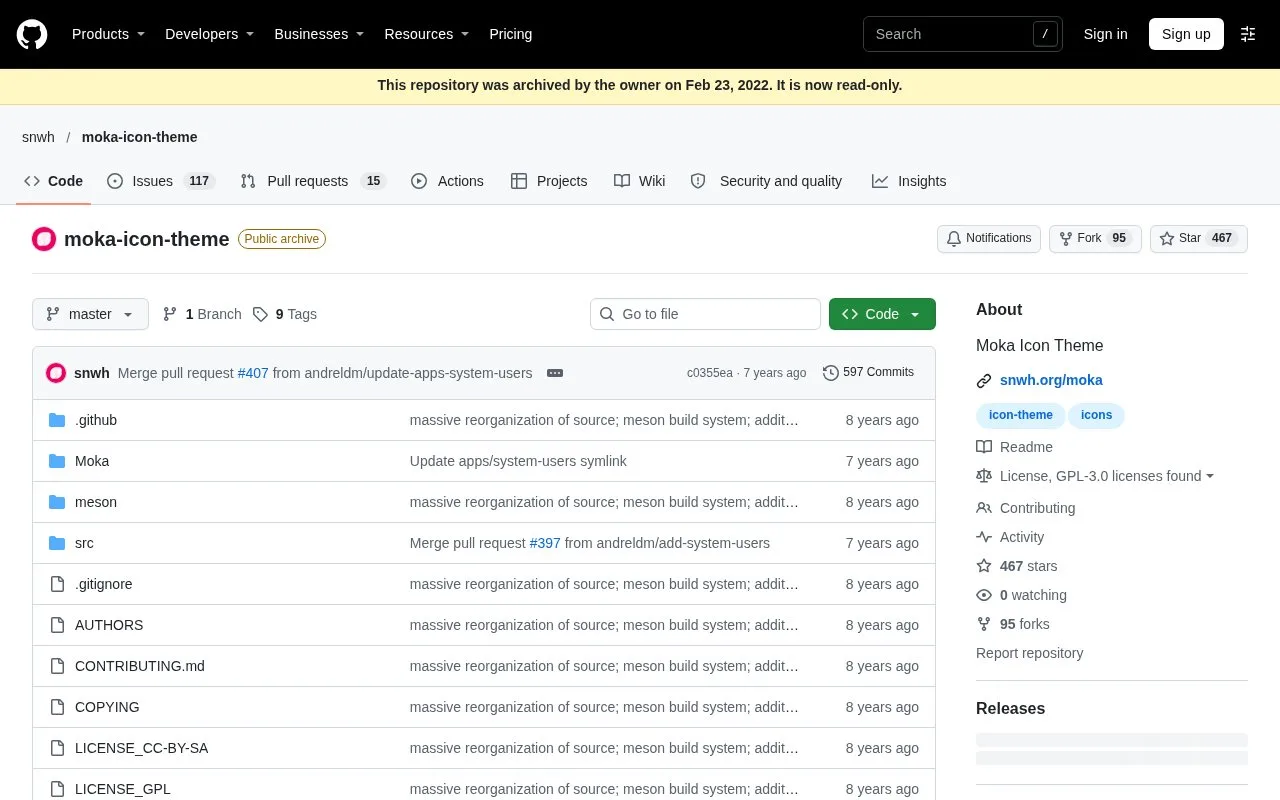Click the .gitignore file icon
Screen dimensions: 1280x800
pos(57,584)
